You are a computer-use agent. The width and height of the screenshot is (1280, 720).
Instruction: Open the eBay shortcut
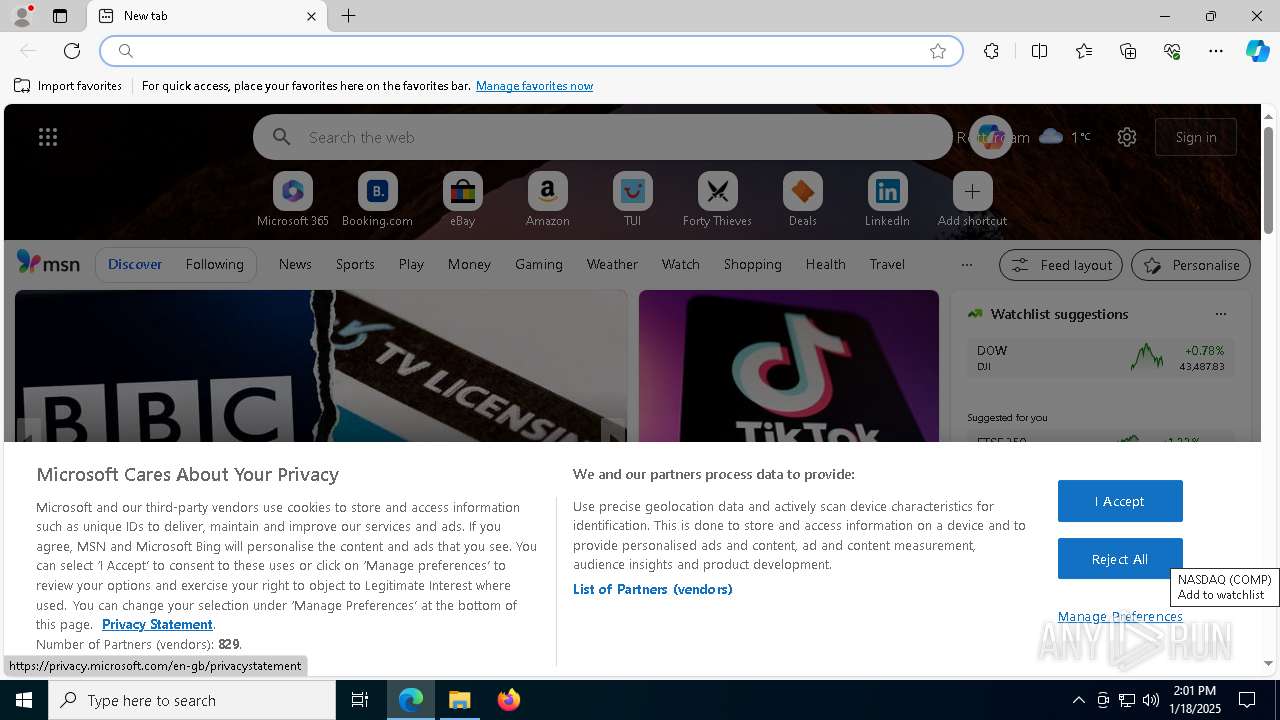[462, 200]
